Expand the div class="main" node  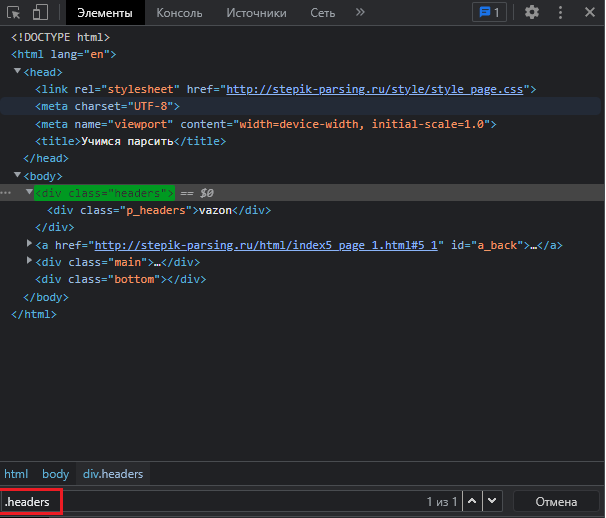30,262
